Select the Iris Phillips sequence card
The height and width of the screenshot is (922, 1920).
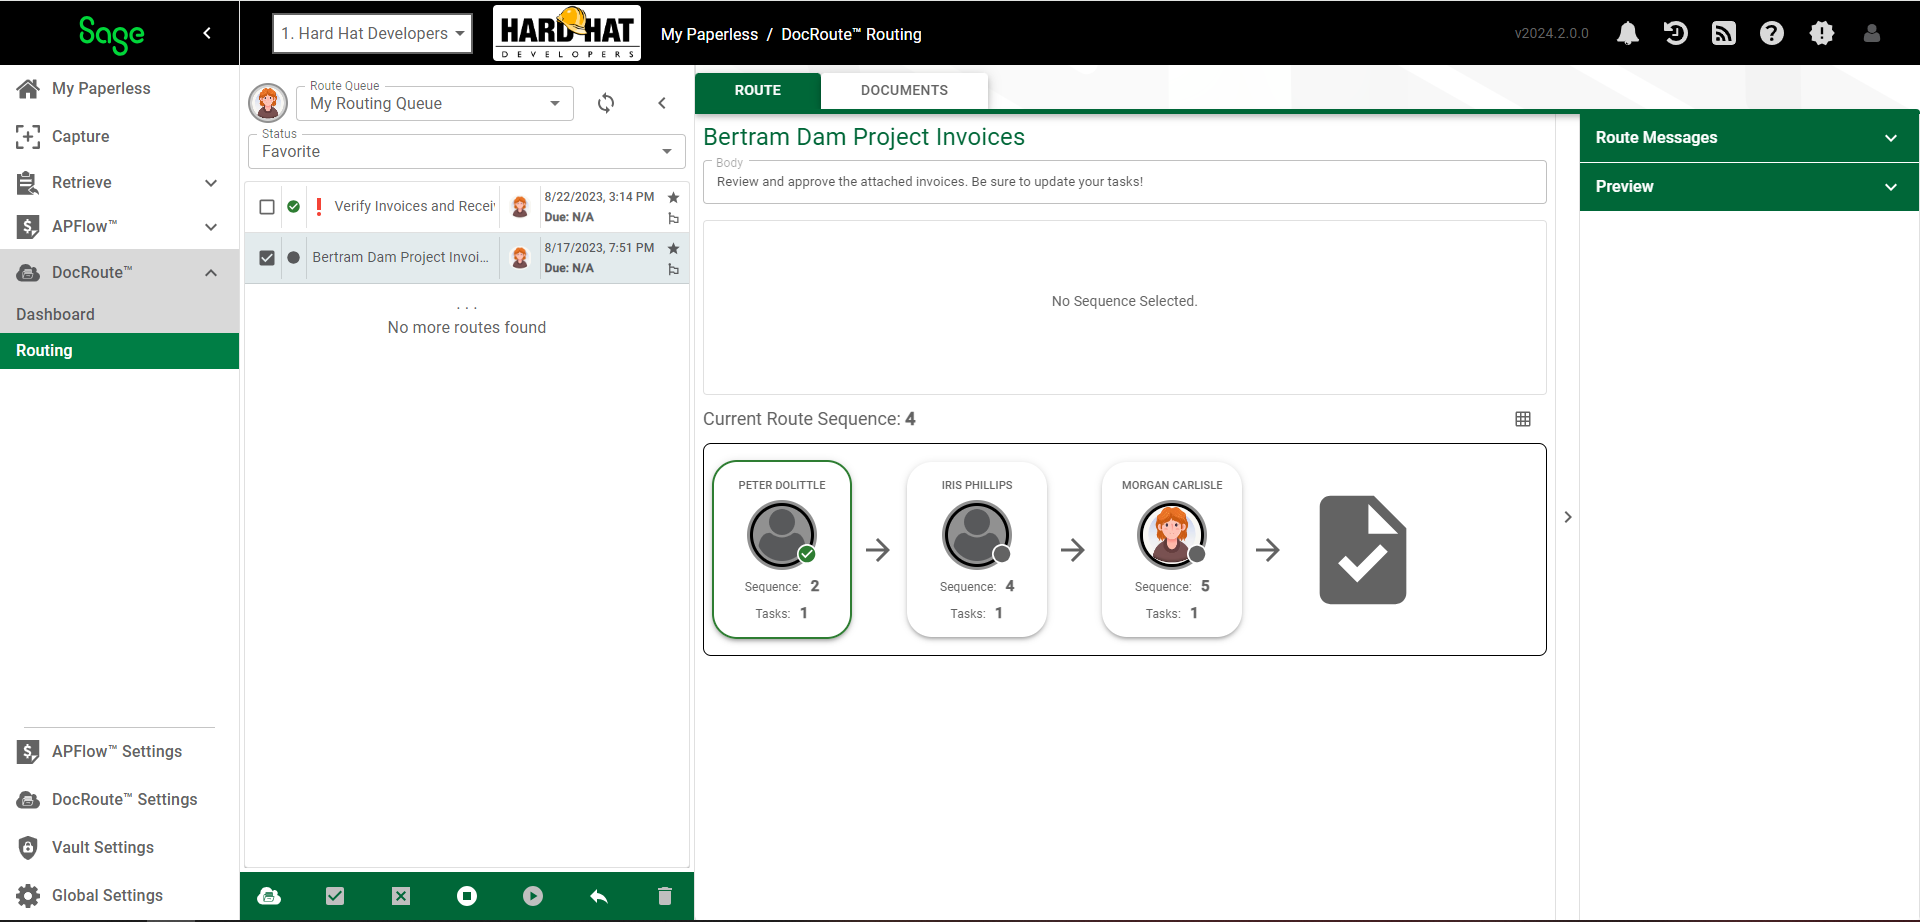(977, 549)
